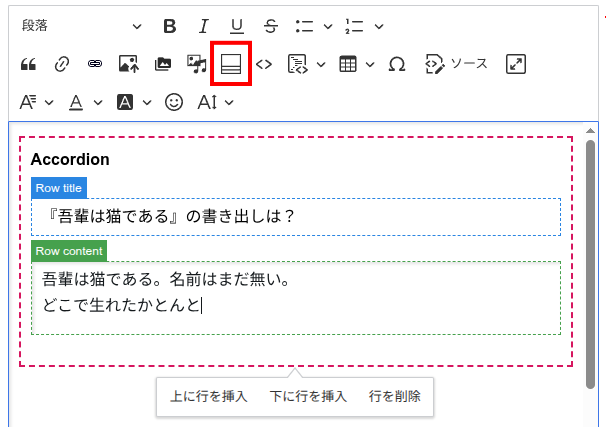606x427 pixels.
Task: Click the blue Row title label
Action: [x=59, y=188]
